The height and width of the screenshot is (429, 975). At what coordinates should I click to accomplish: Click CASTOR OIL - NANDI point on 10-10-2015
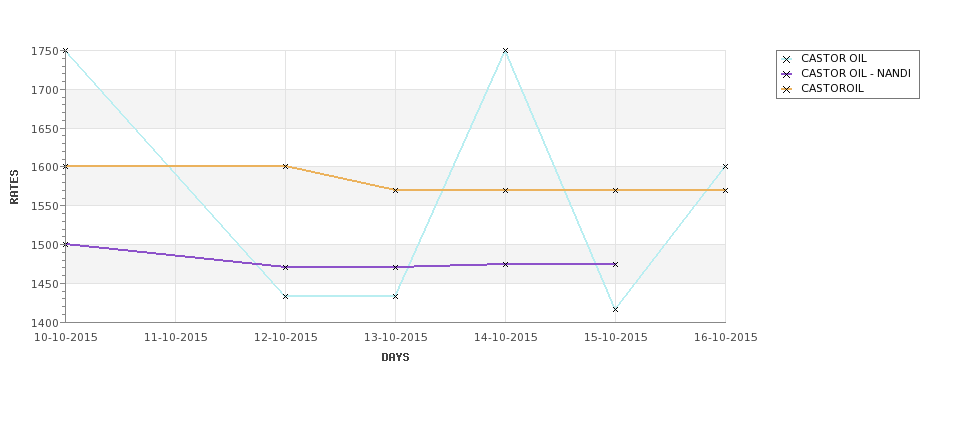click(65, 244)
